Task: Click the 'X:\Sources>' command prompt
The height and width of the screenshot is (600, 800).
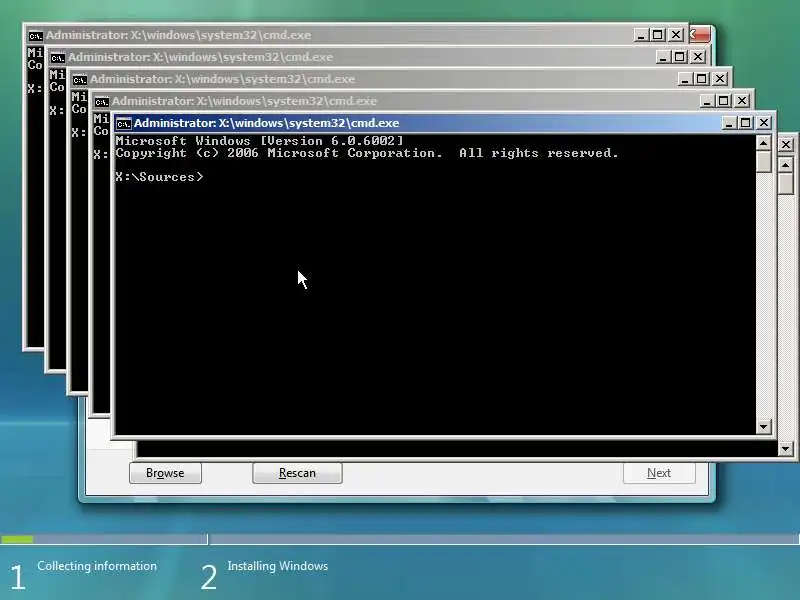Action: tap(159, 177)
